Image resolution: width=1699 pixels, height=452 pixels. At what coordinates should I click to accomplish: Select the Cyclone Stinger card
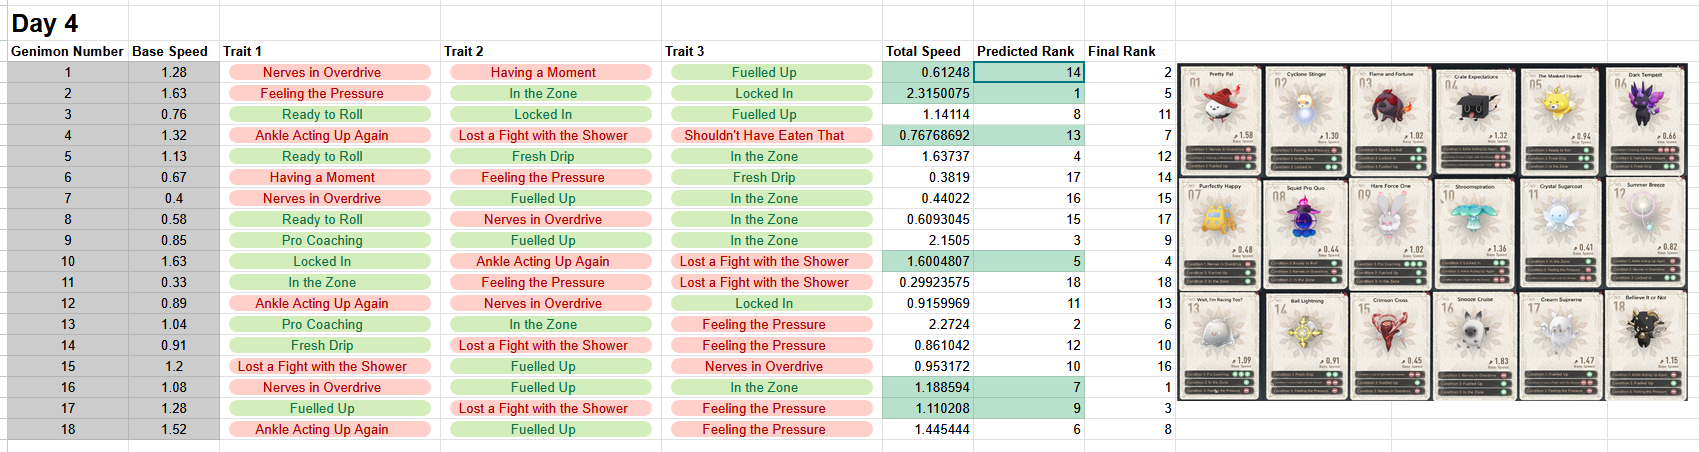coord(1306,120)
